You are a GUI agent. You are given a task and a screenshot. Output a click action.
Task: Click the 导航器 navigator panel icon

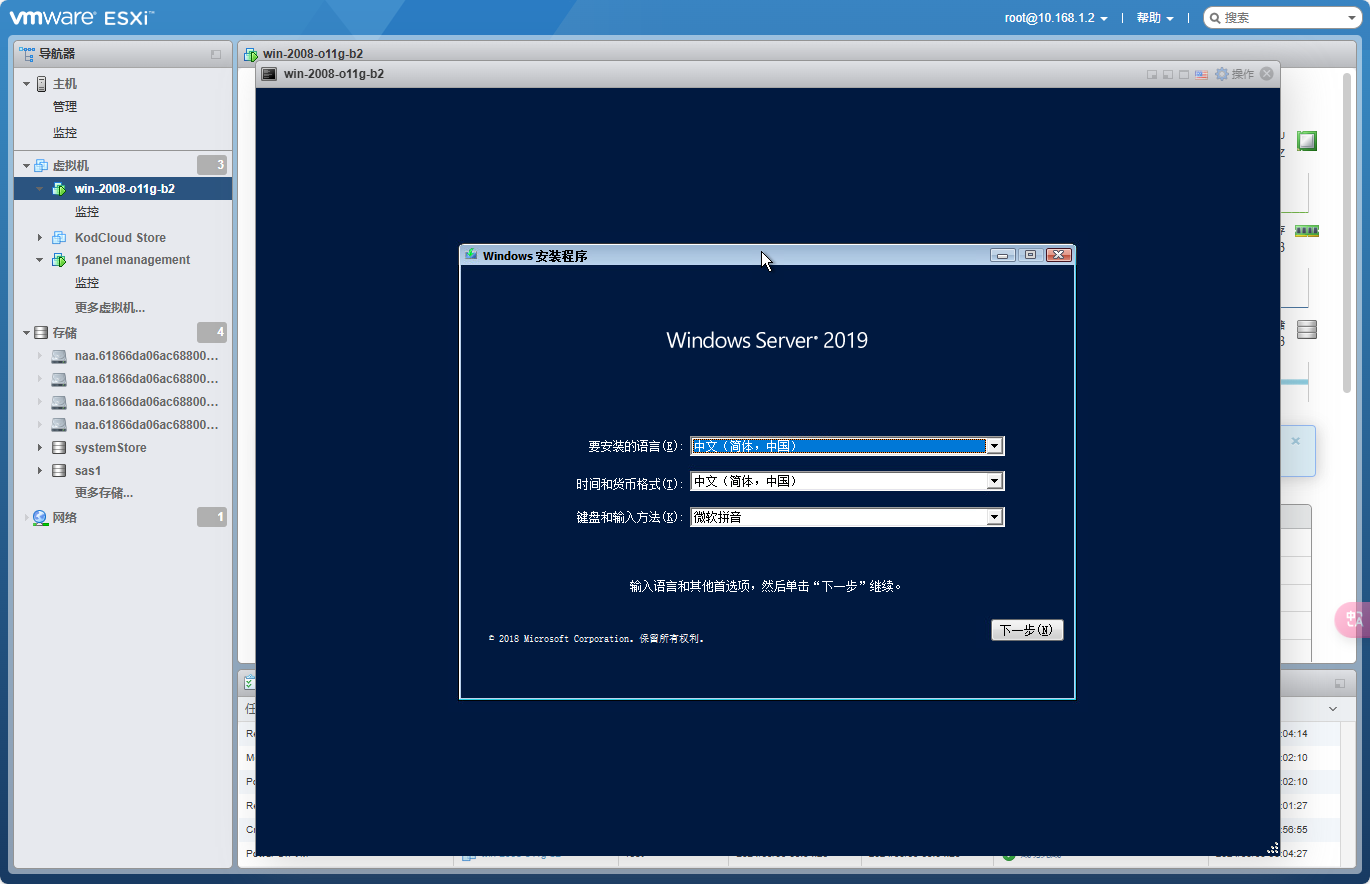(x=27, y=53)
